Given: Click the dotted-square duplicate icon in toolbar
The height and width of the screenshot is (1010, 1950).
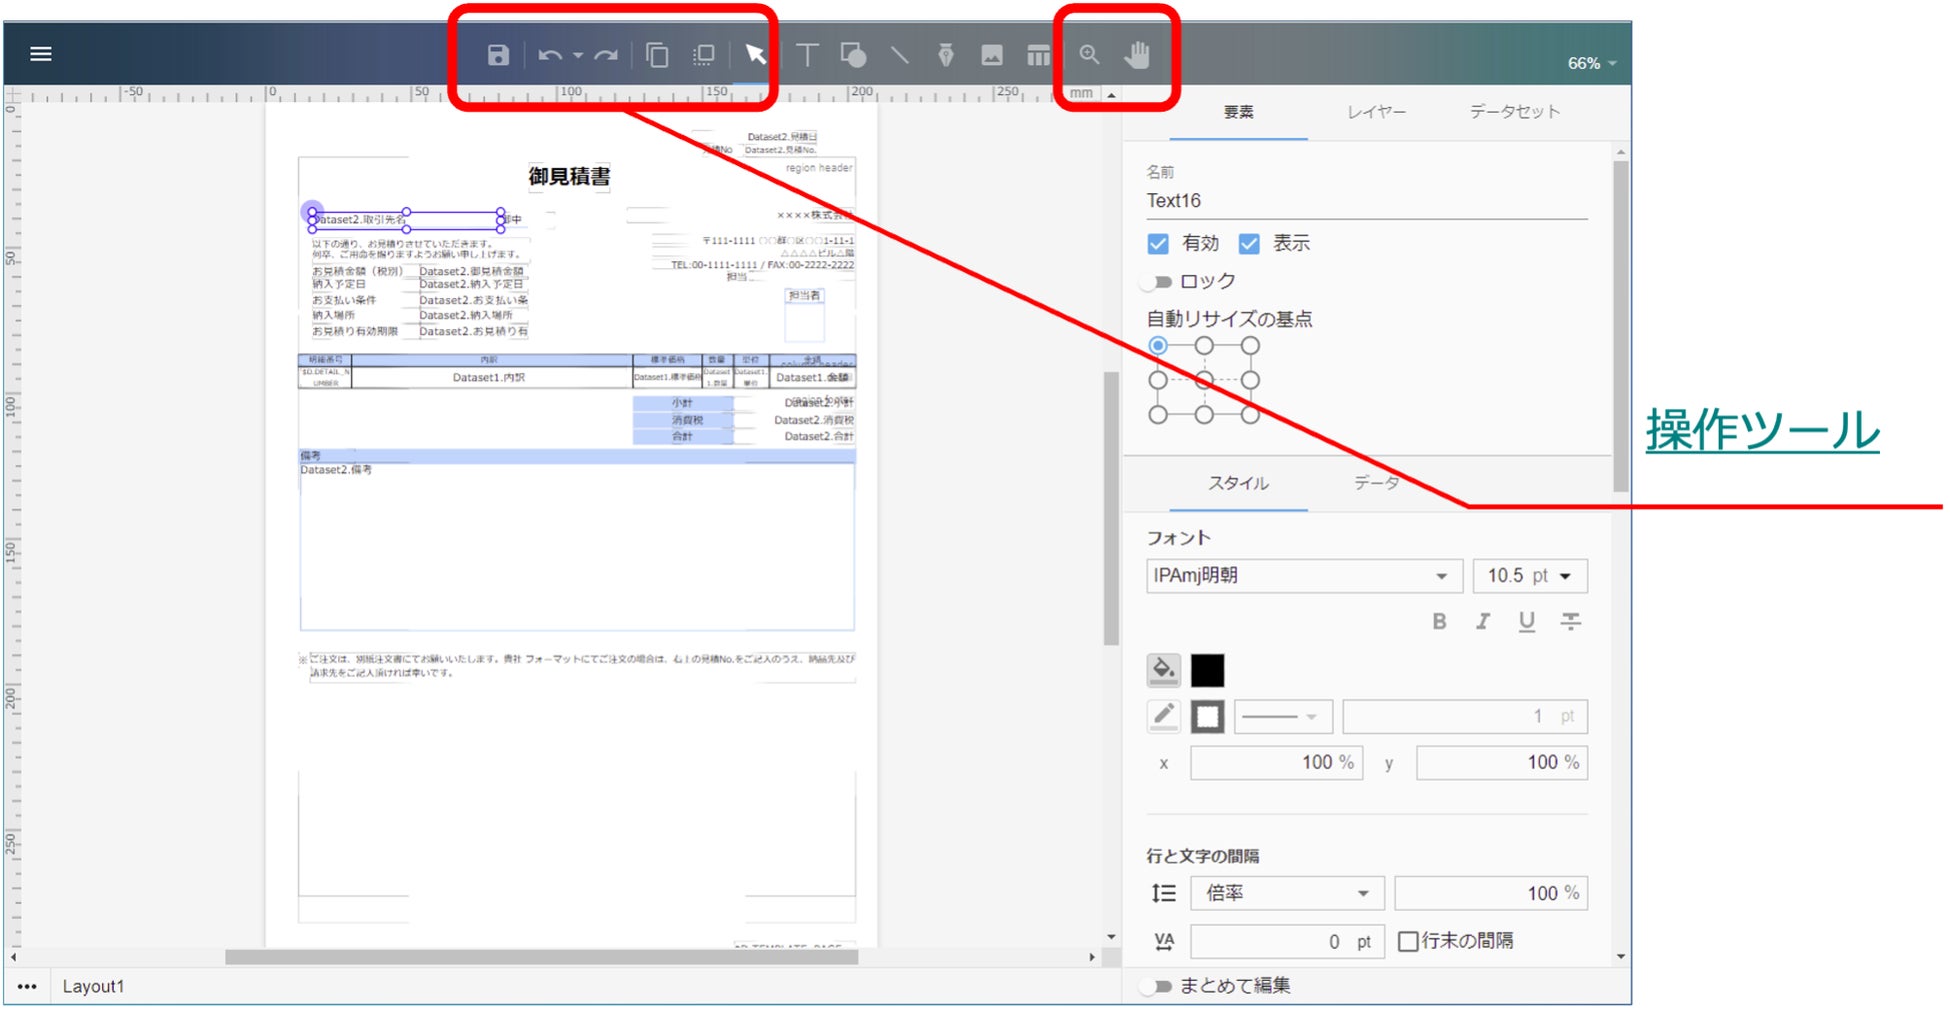Looking at the screenshot, I should point(704,55).
